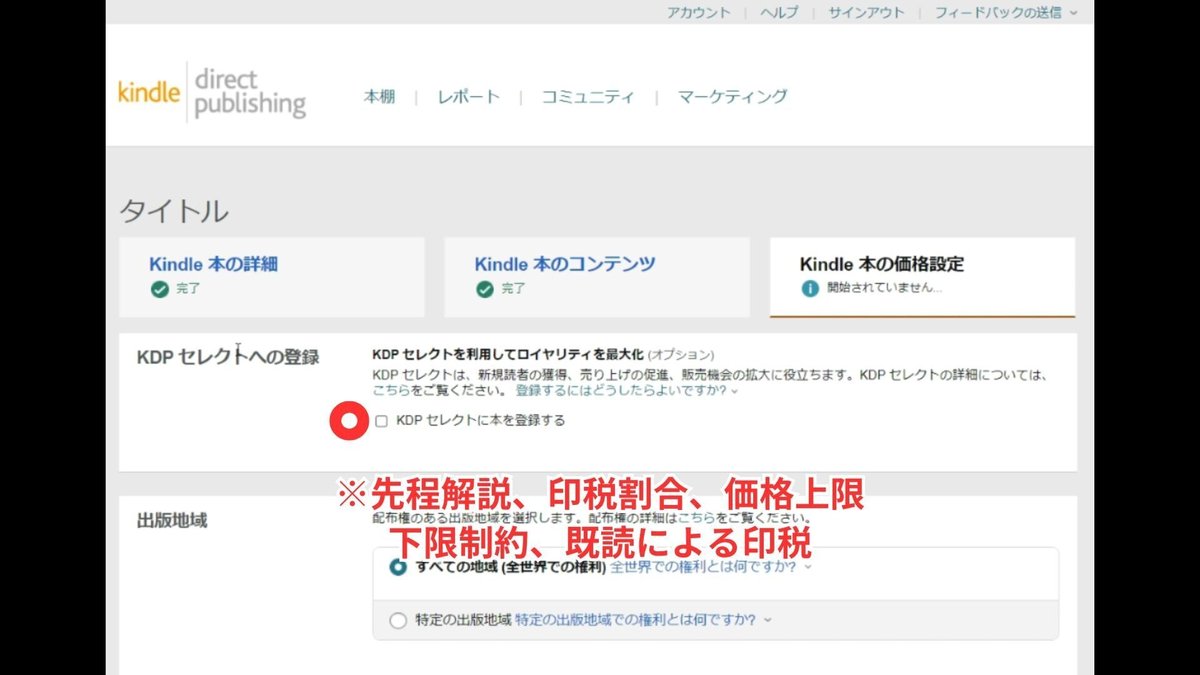Open the コミュニティ menu
The image size is (1200, 675).
point(588,97)
